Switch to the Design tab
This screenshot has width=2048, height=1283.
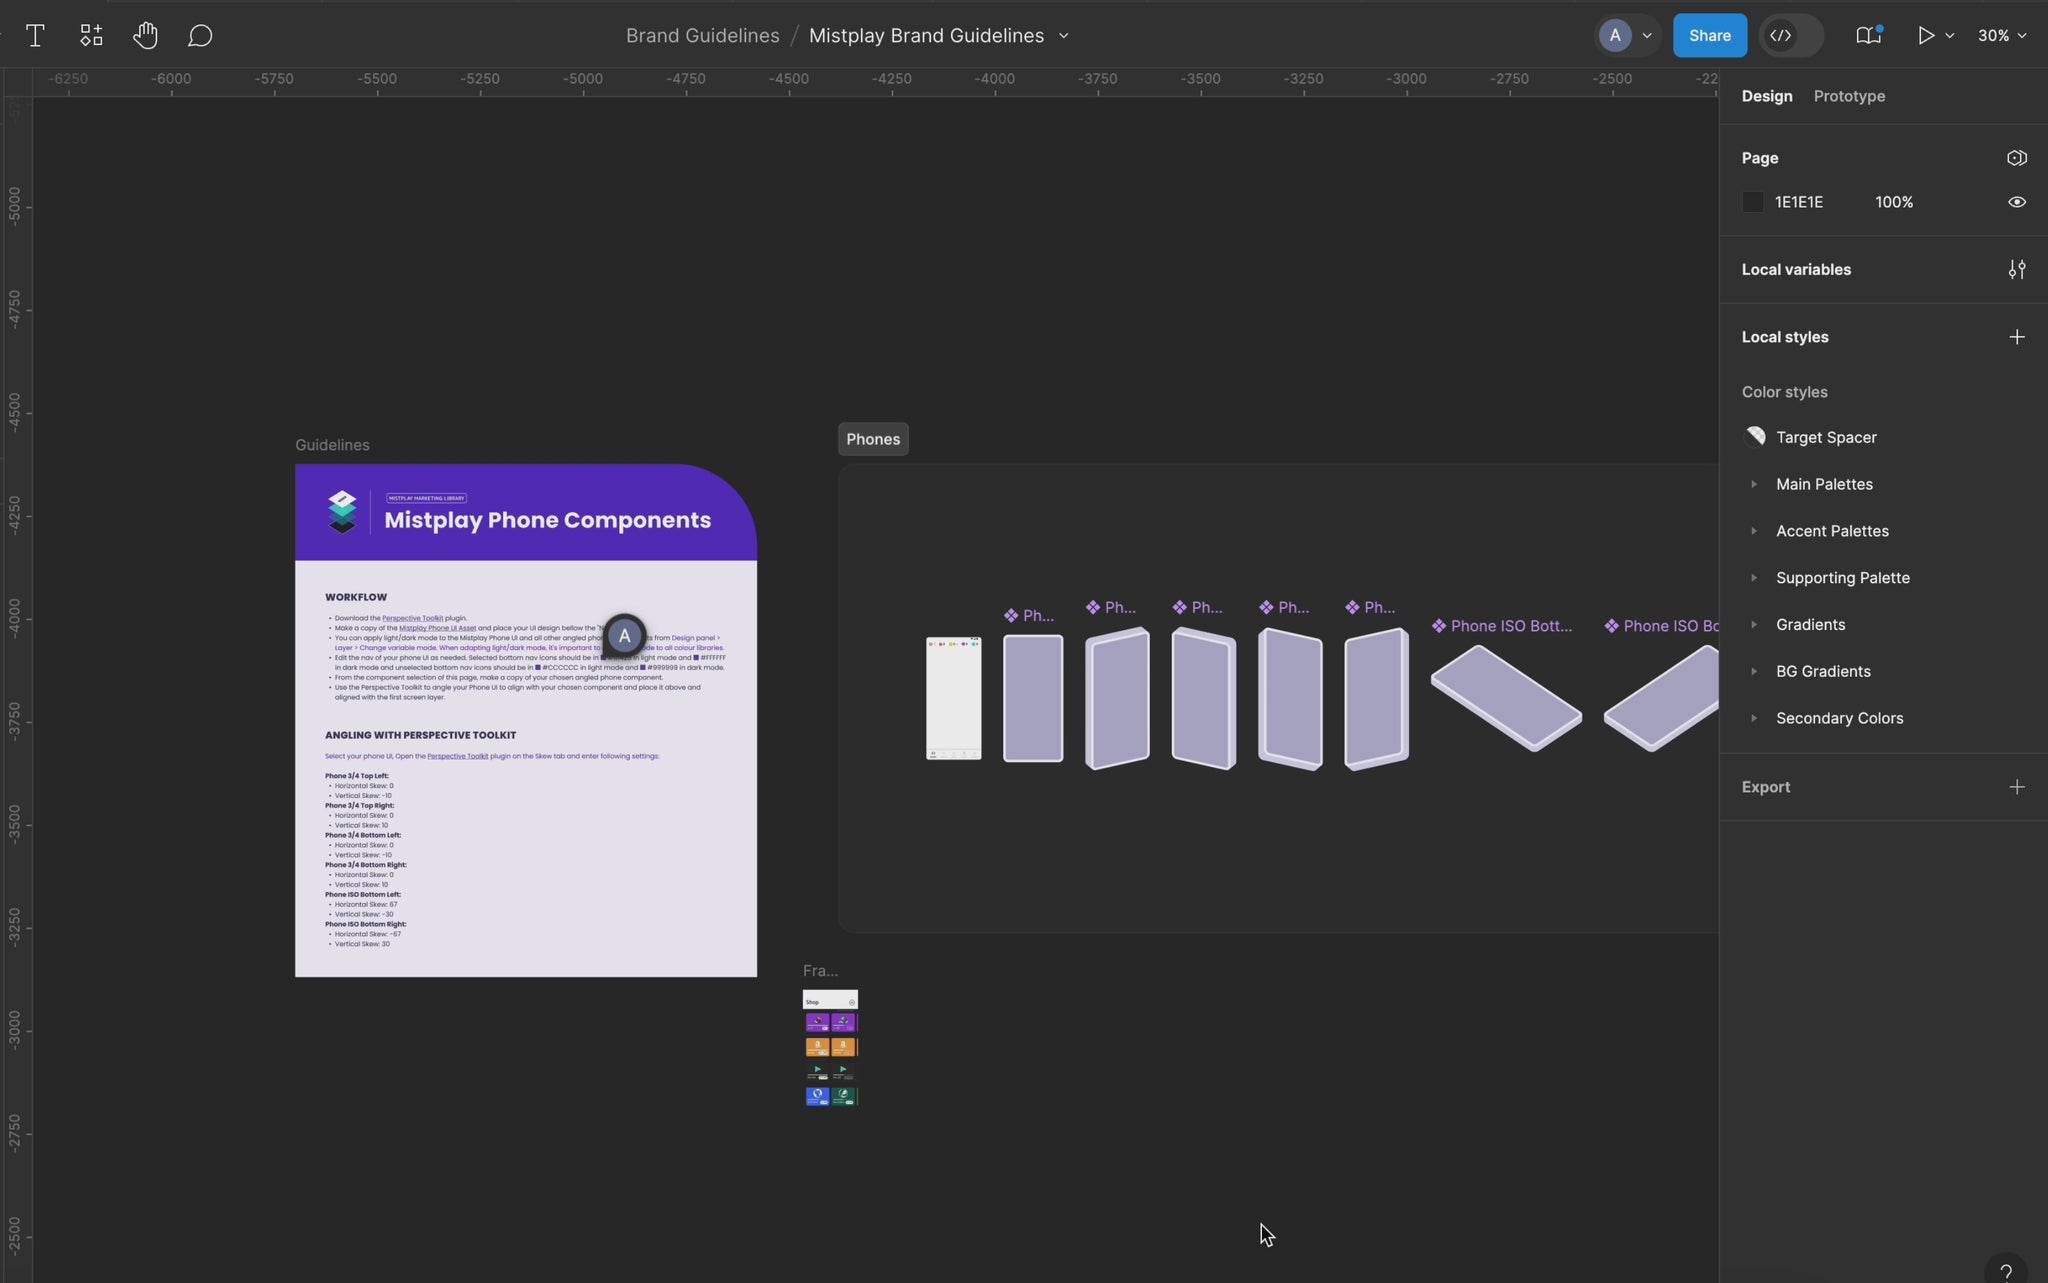click(1766, 96)
